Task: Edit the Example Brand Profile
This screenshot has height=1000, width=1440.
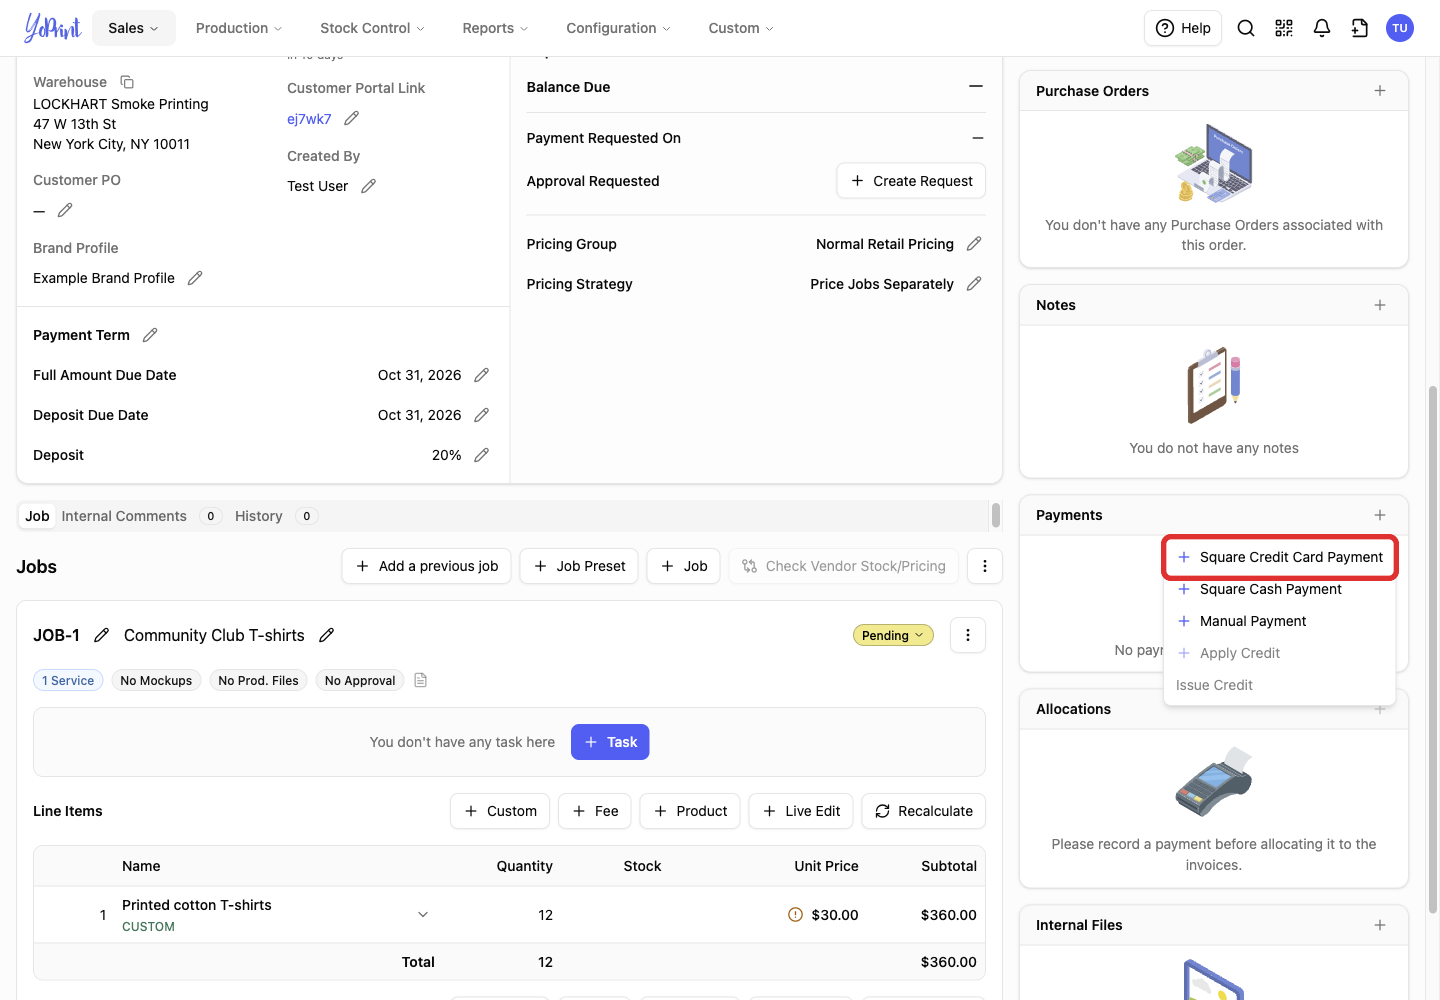Action: coord(195,278)
